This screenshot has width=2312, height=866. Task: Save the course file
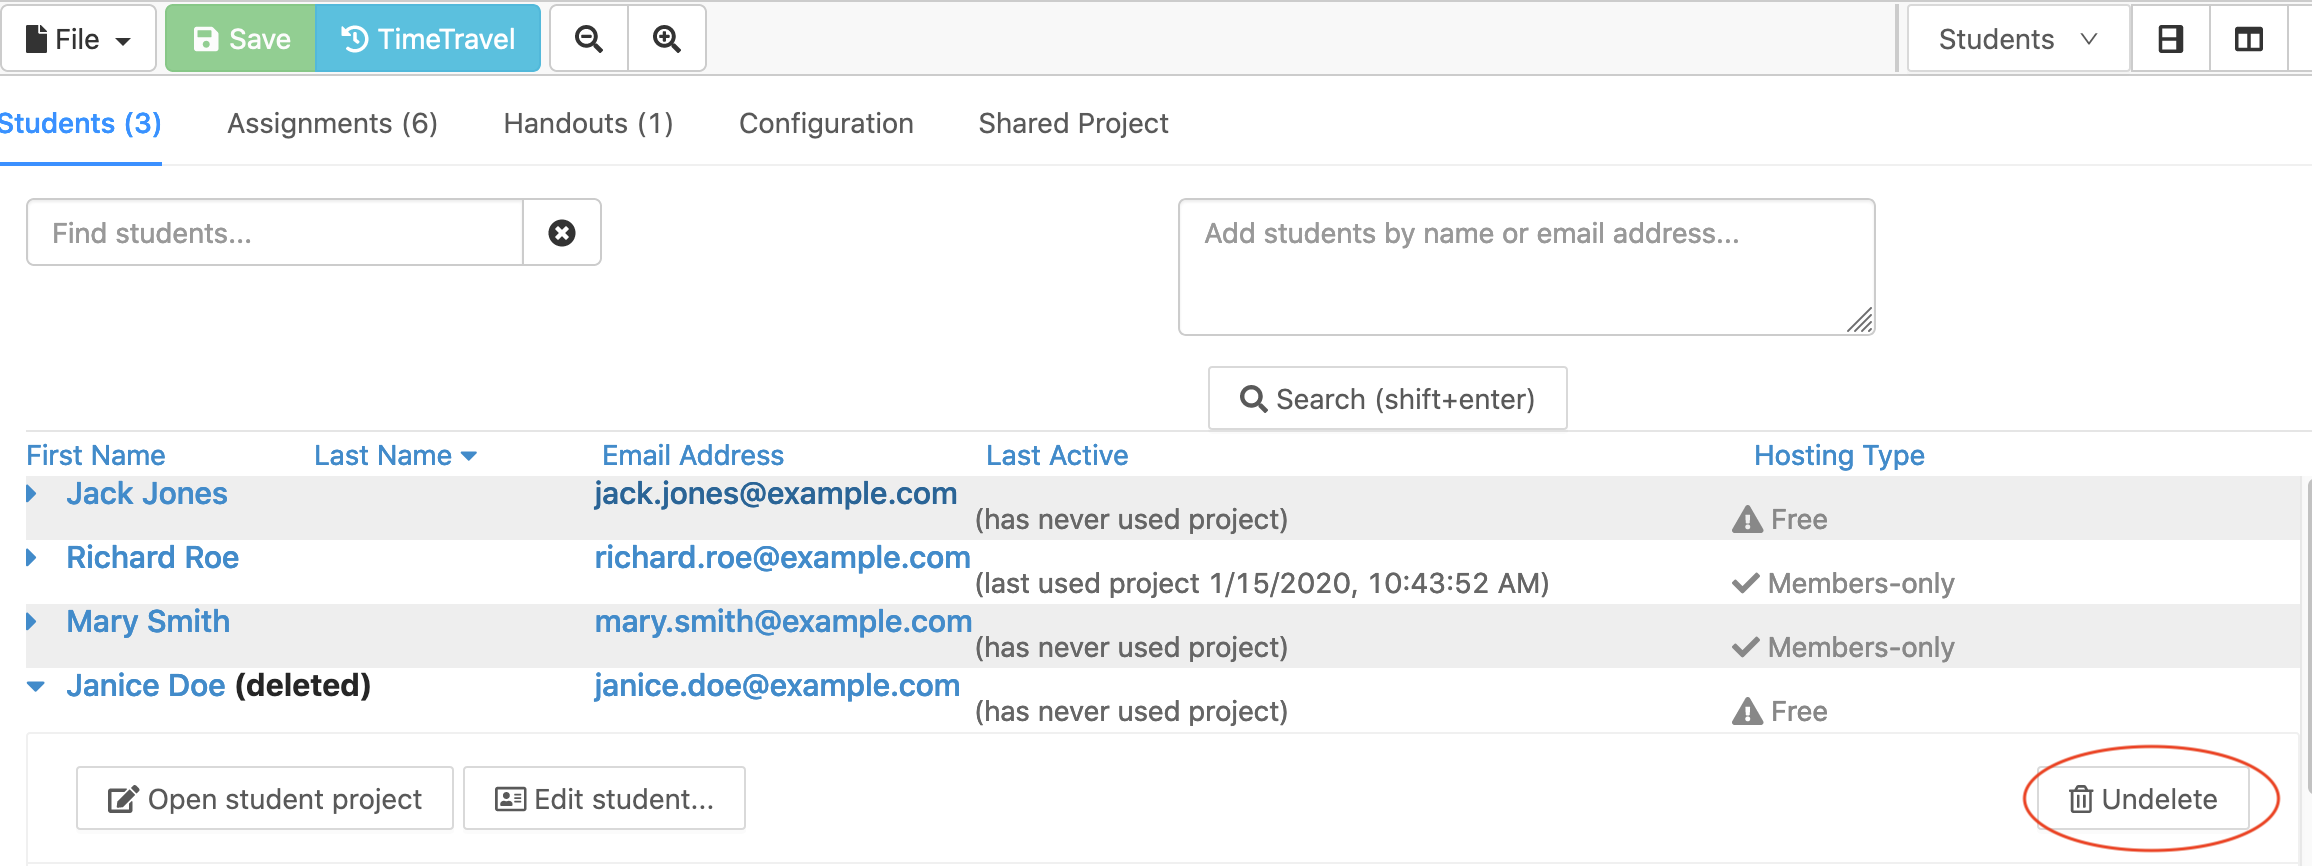(x=241, y=39)
